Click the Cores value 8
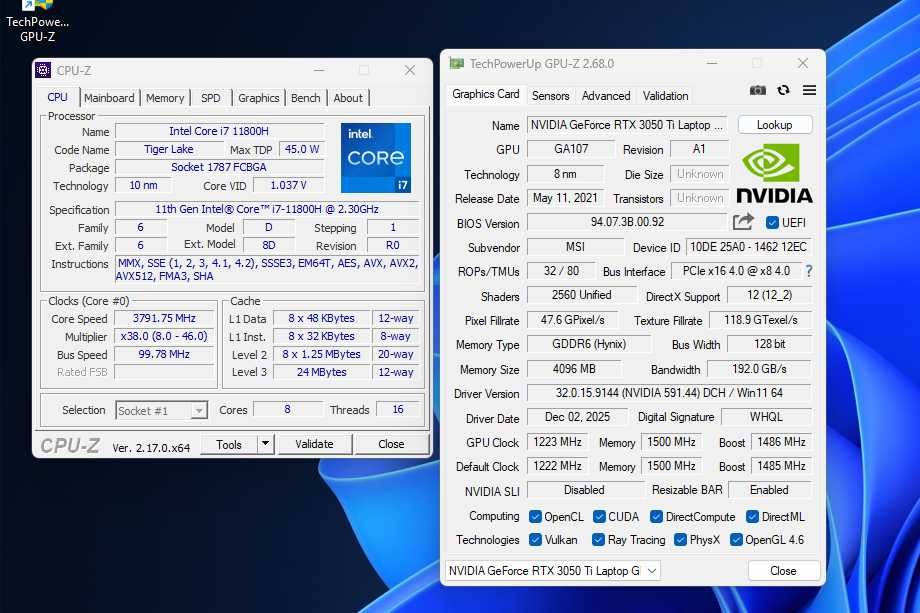The width and height of the screenshot is (920, 613). pos(288,409)
